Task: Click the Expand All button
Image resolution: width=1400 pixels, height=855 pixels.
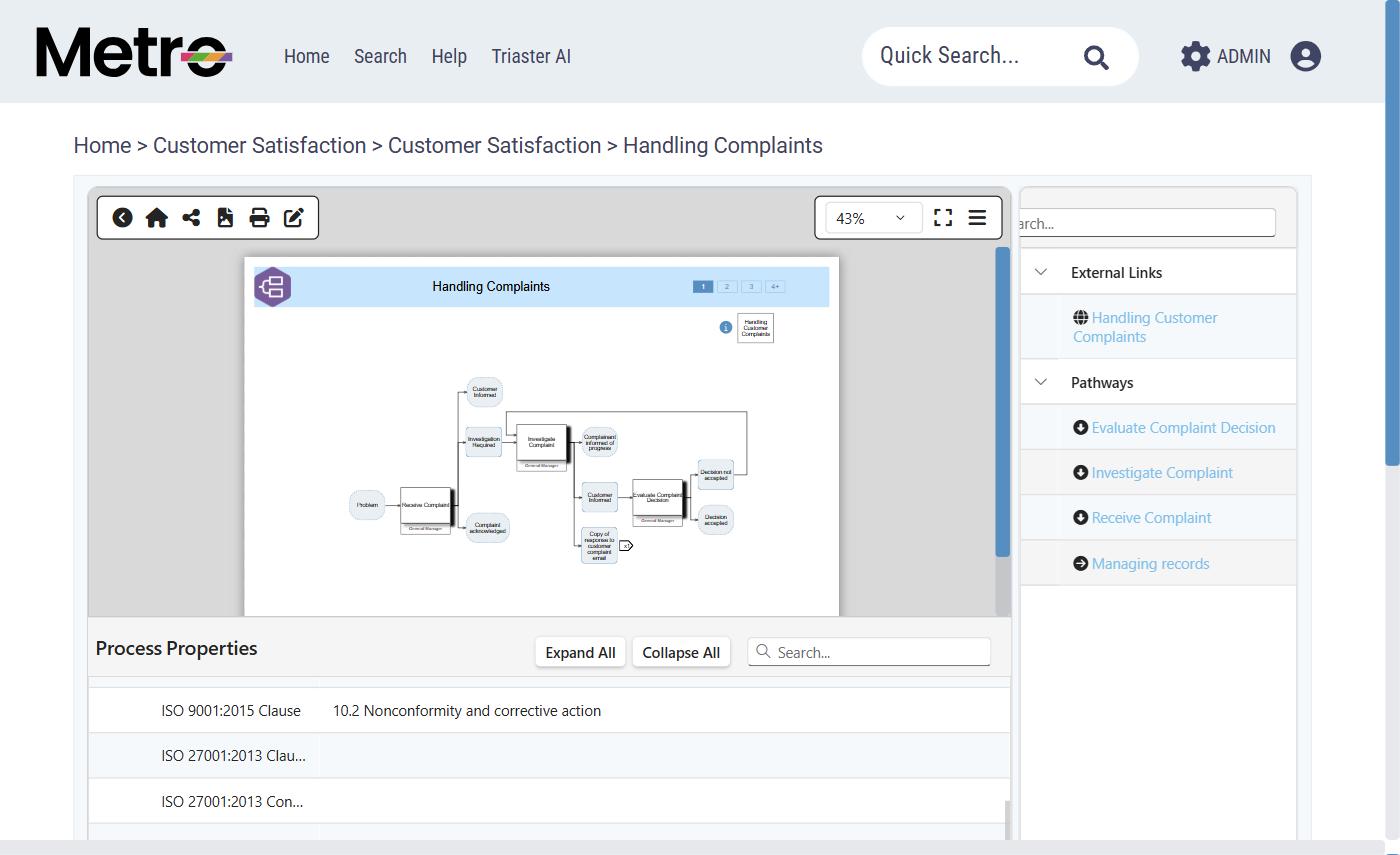Action: point(580,652)
